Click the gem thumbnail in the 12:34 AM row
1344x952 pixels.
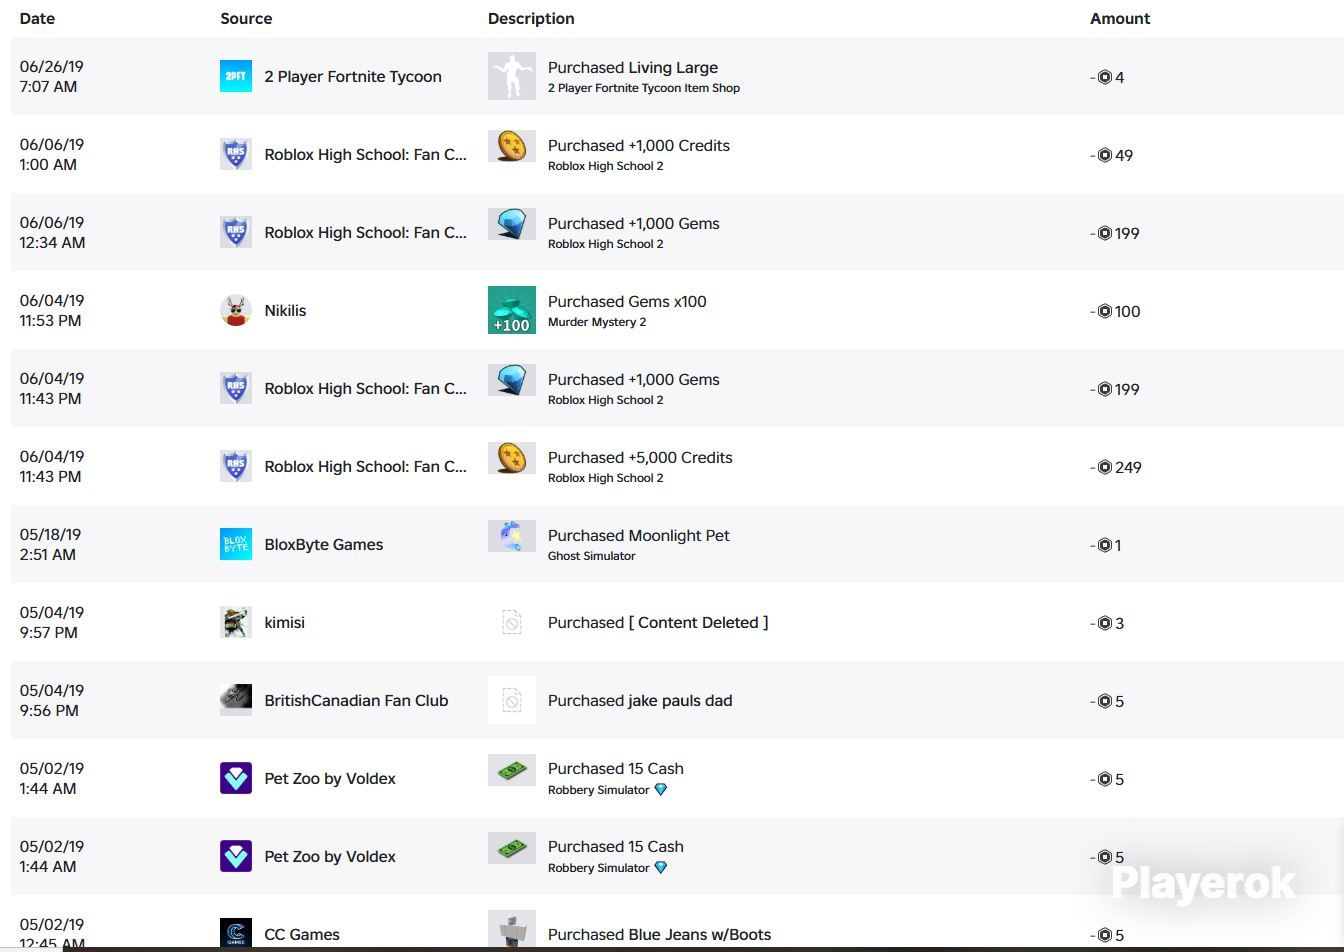pyautogui.click(x=512, y=224)
